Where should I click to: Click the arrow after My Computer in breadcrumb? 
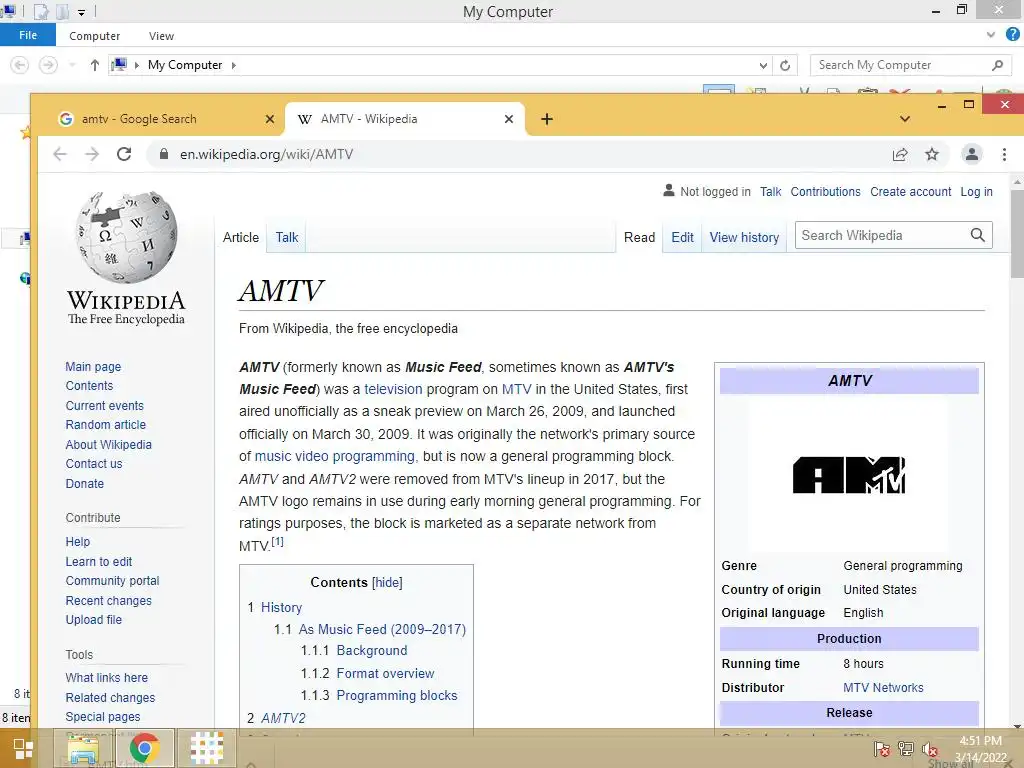(233, 65)
